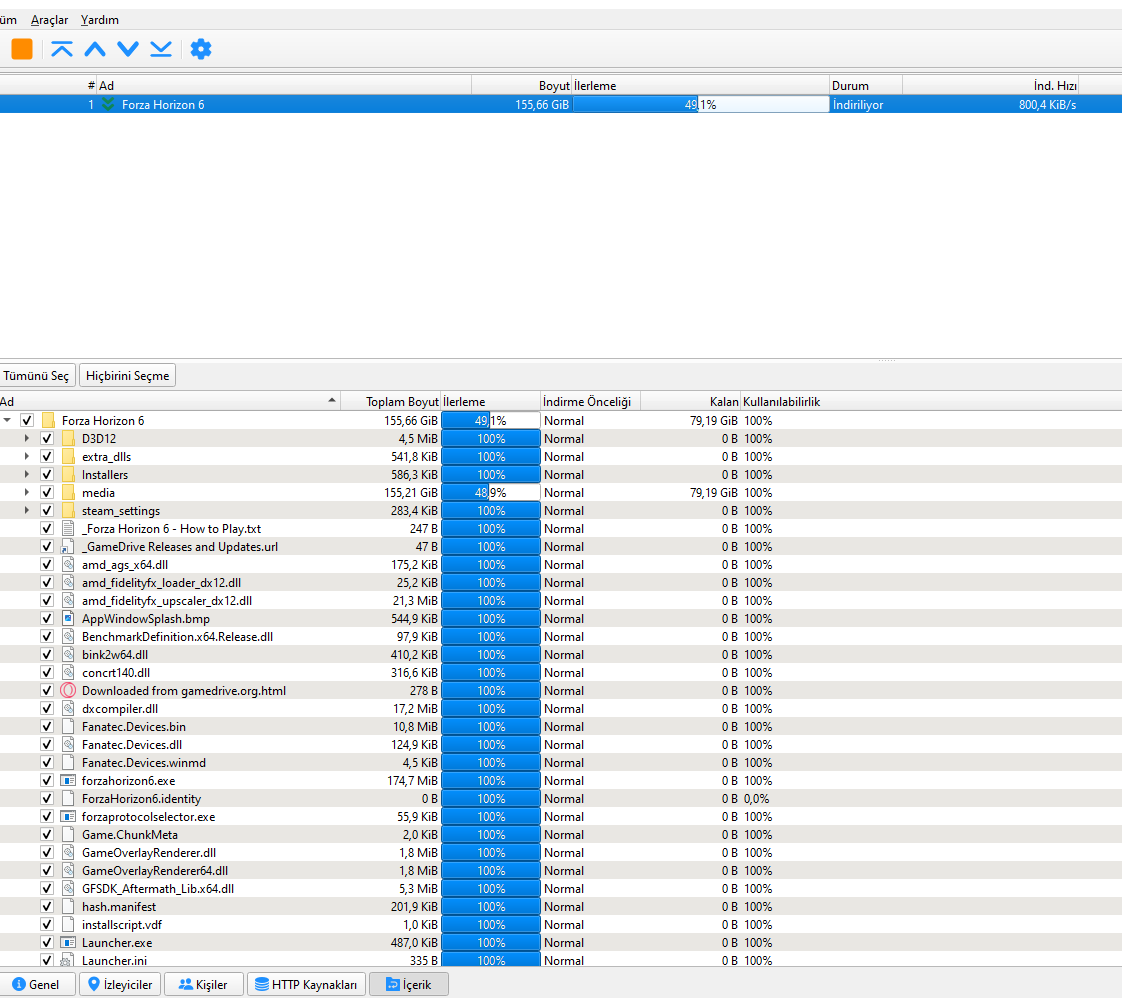Click the shortcut icon of _GameDrive Releases and Updates.url
The image size is (1122, 998).
[x=69, y=547]
